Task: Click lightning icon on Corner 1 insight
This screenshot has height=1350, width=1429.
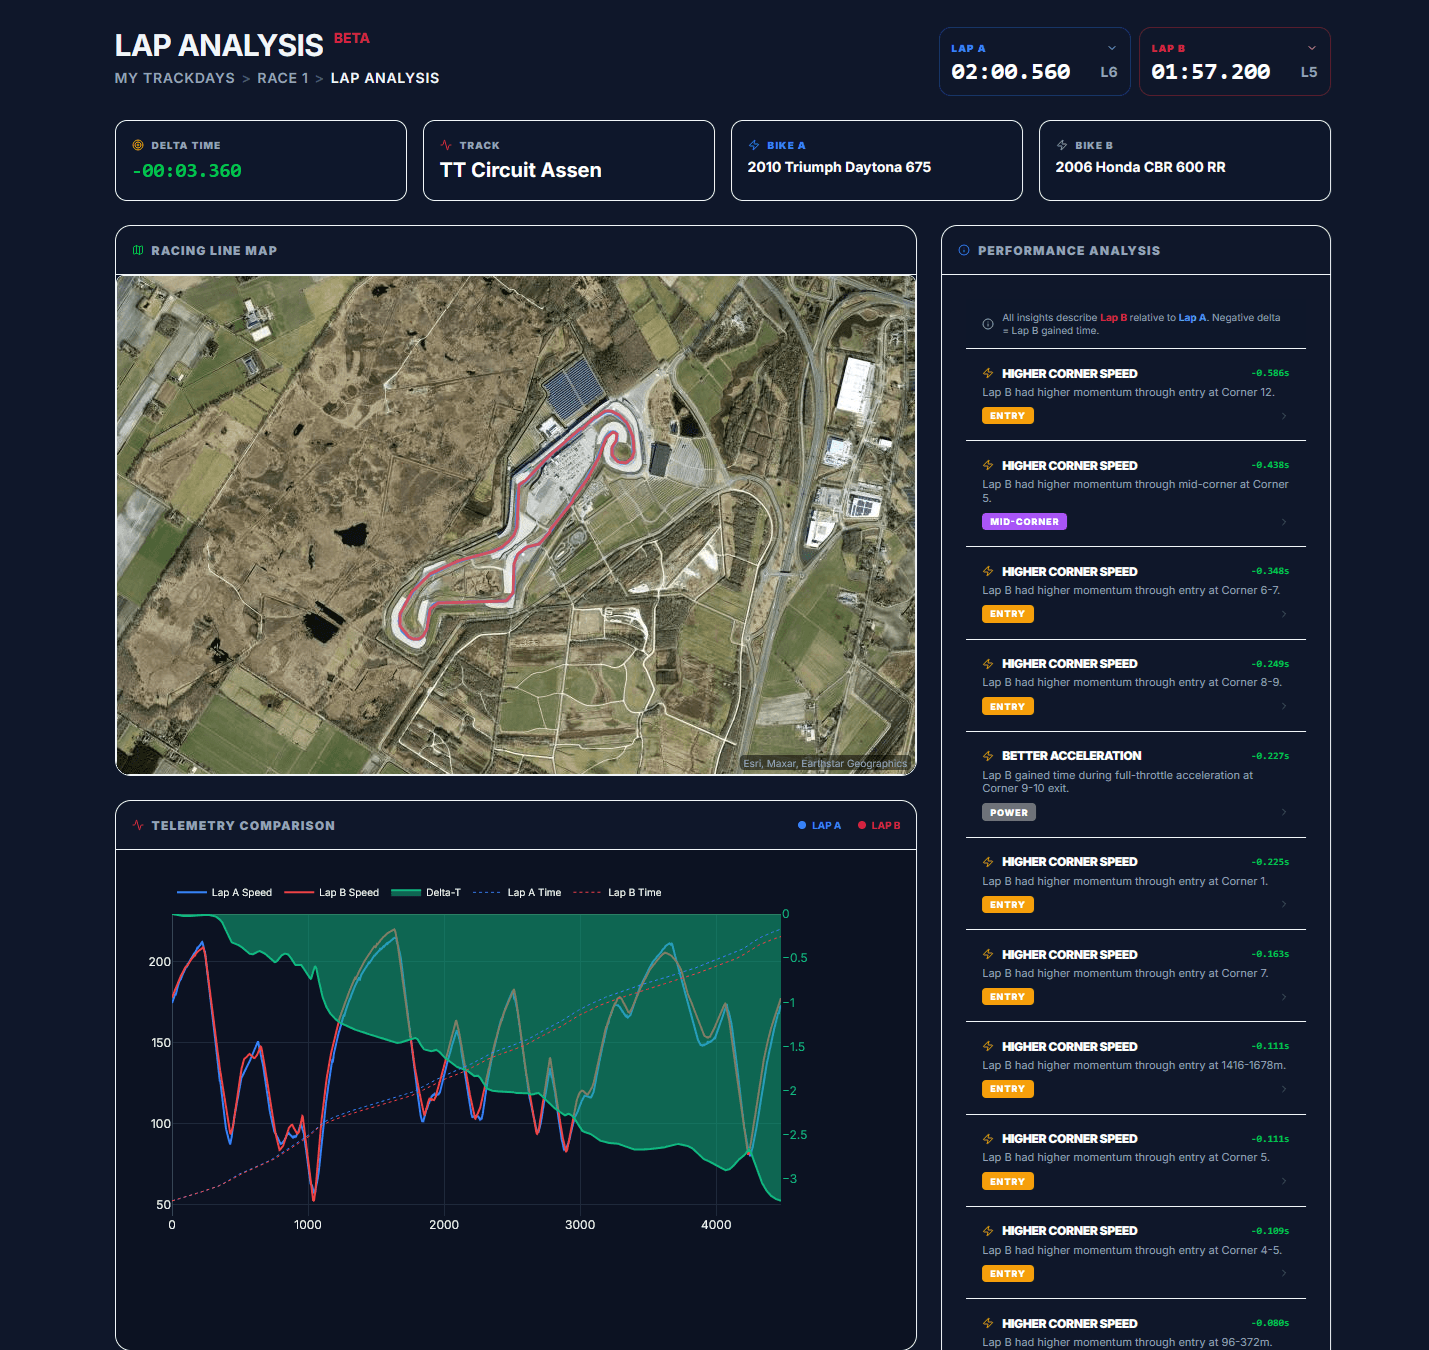Action: point(988,861)
